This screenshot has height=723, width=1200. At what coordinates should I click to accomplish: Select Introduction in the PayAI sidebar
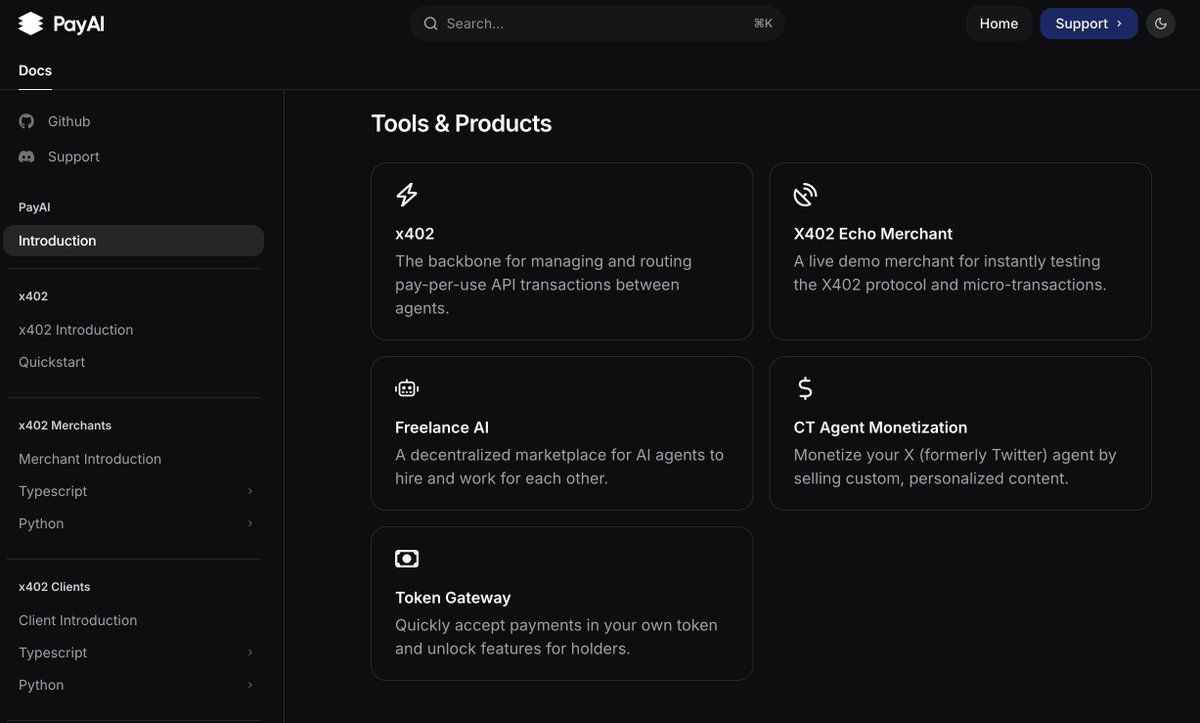[x=57, y=240]
